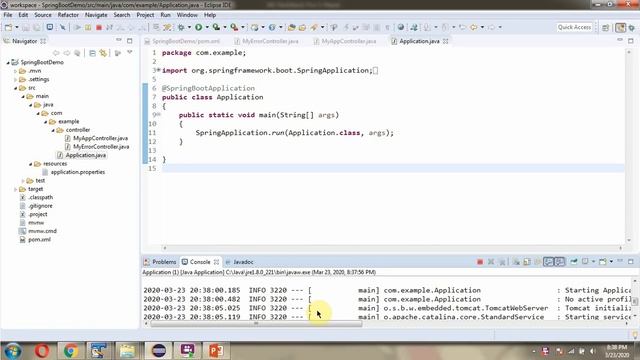The width and height of the screenshot is (640, 360).
Task: Click the Resume debug icon in toolbar
Action: (78, 27)
